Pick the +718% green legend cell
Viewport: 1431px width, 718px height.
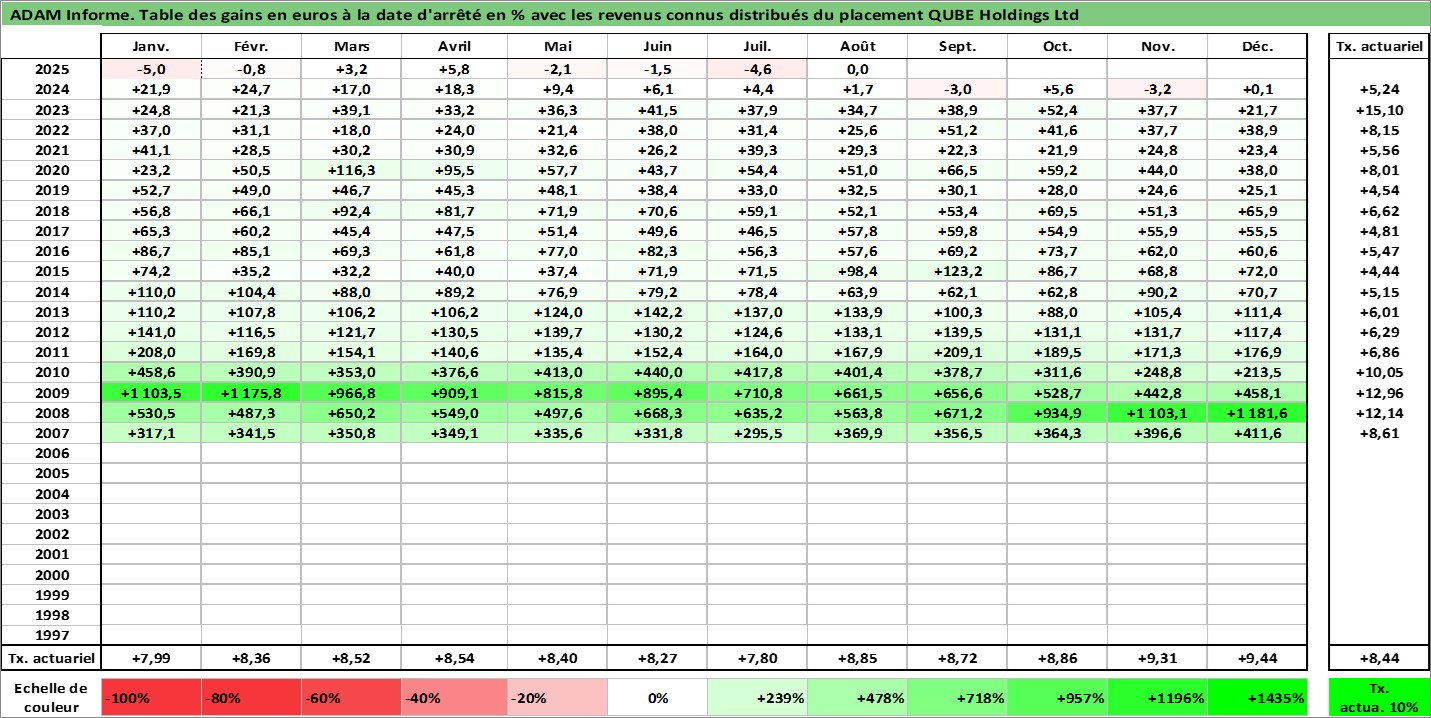click(x=957, y=697)
